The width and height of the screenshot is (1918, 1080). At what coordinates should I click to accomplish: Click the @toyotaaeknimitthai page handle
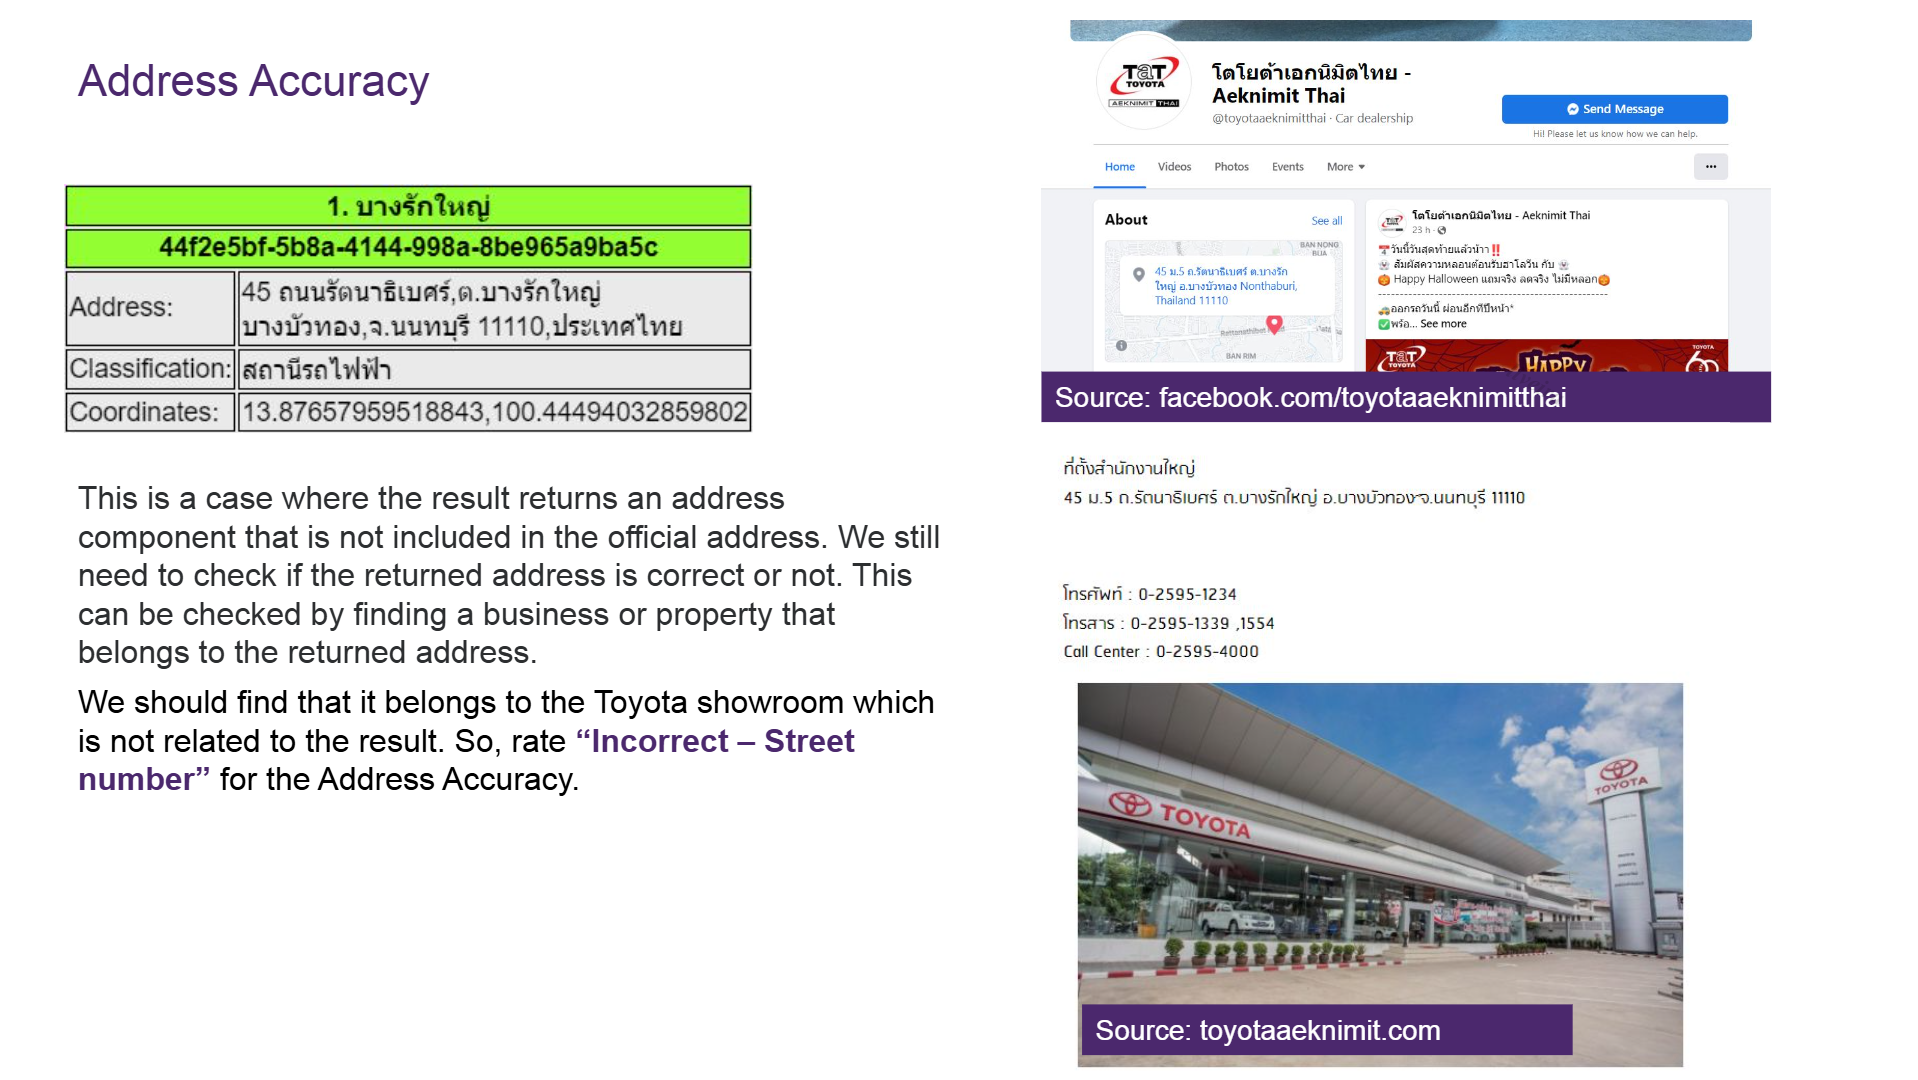click(x=1268, y=118)
